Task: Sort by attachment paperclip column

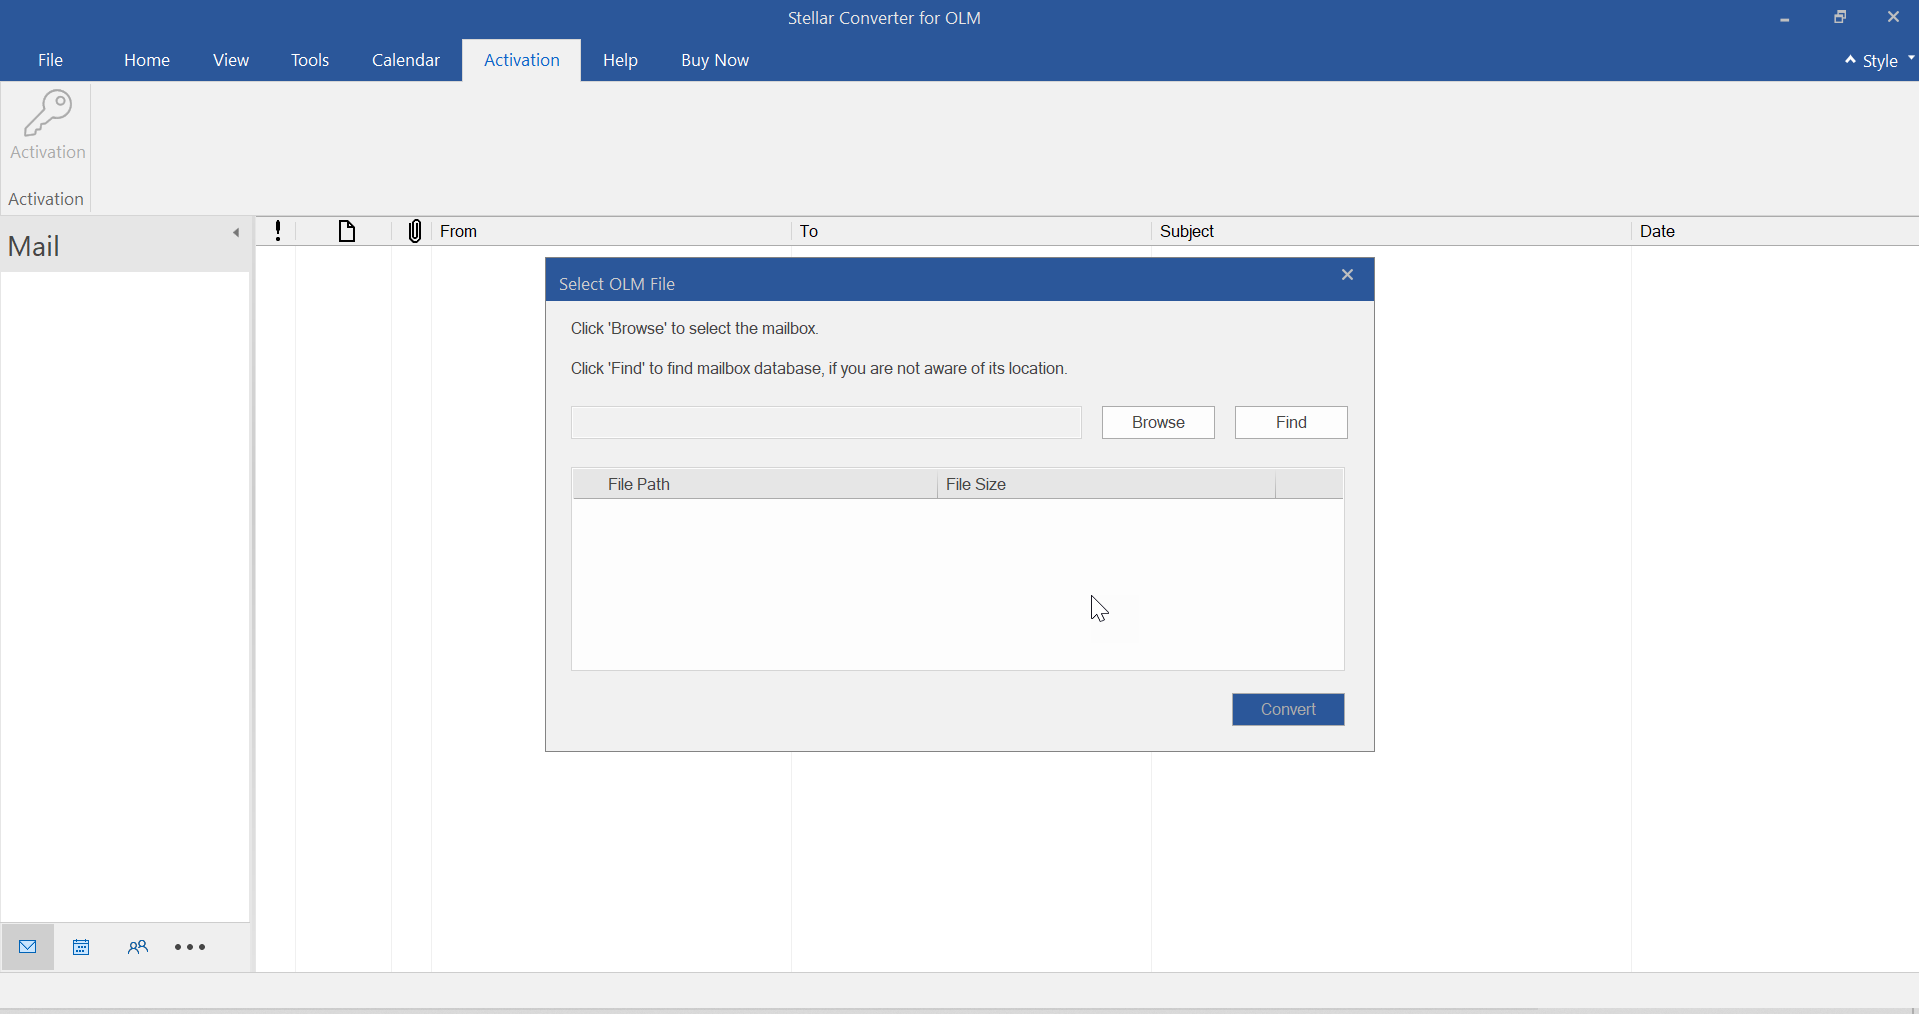Action: click(414, 231)
